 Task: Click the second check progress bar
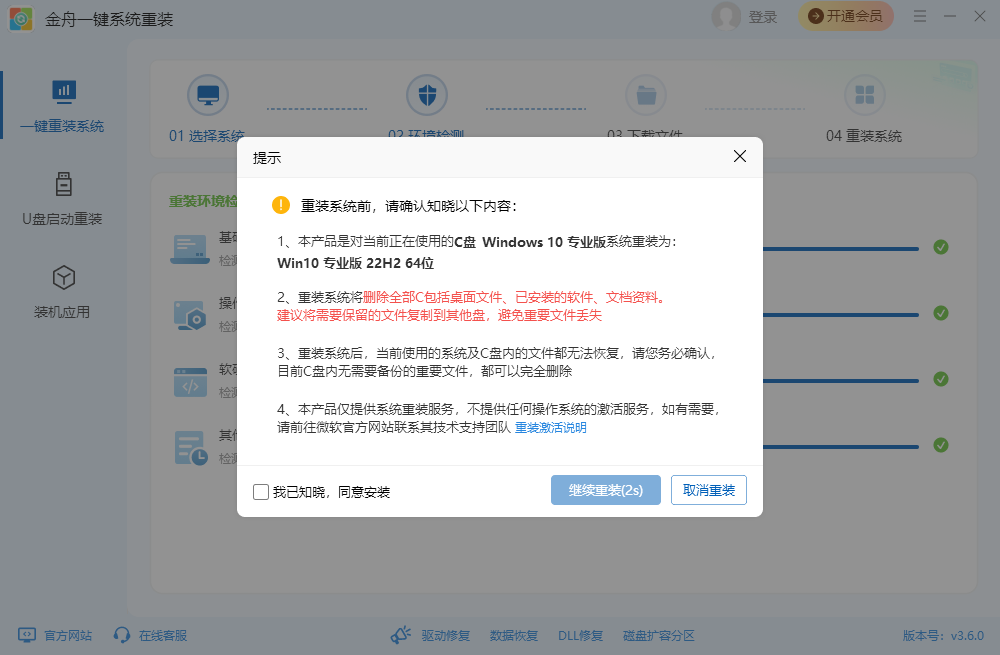[841, 314]
